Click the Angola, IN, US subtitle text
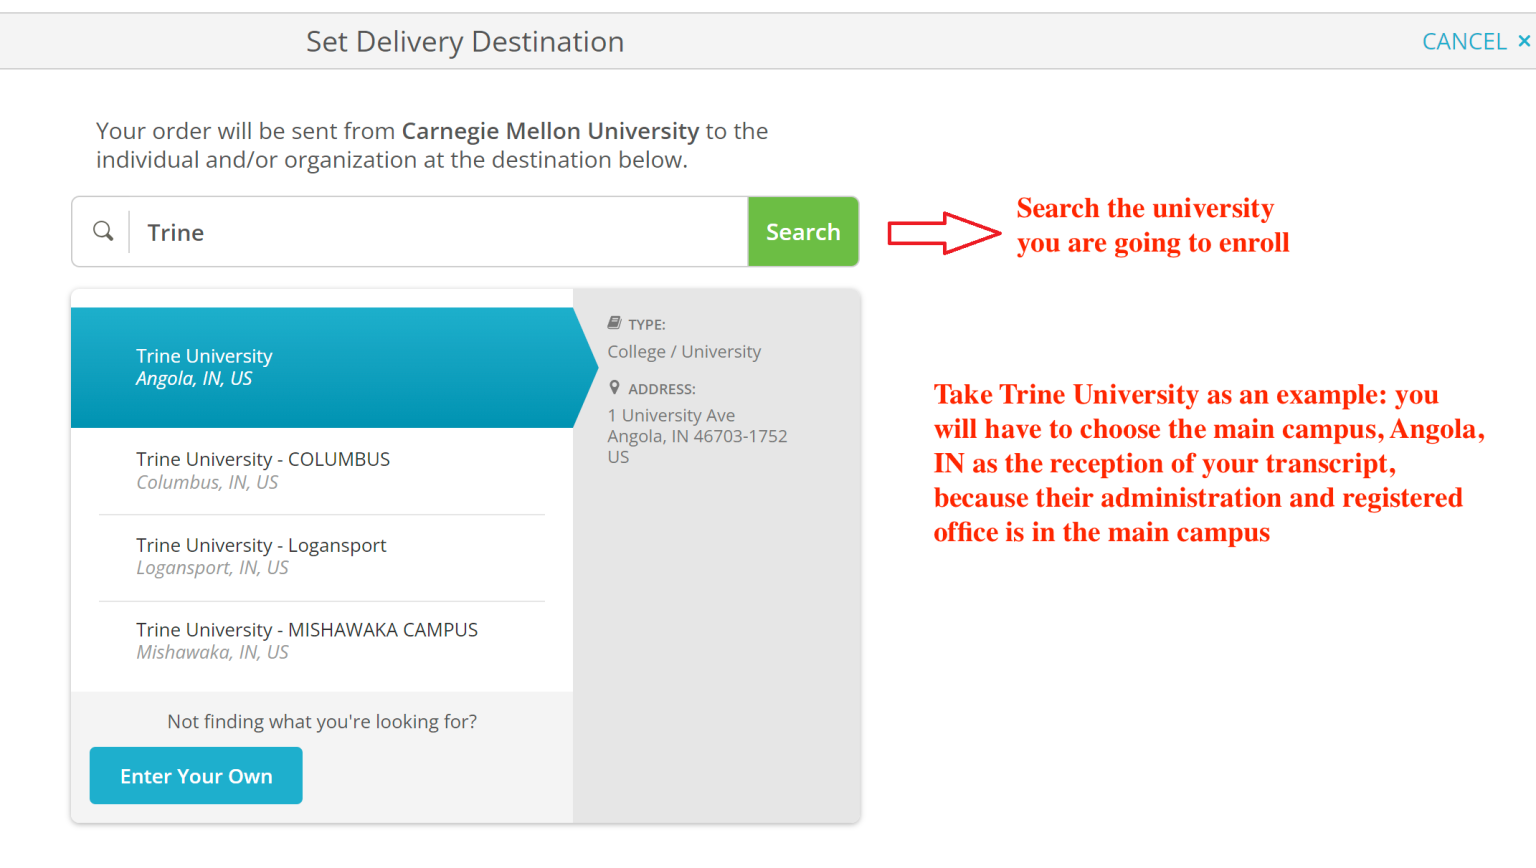 click(x=204, y=378)
